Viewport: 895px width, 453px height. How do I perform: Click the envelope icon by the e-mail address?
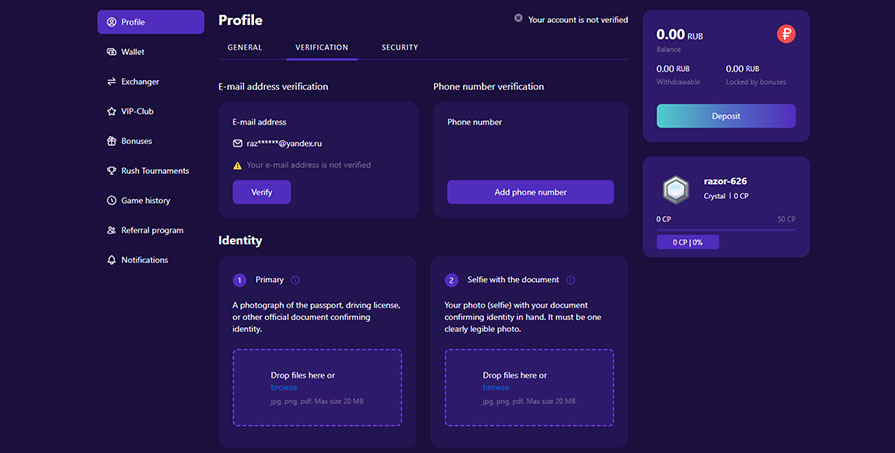238,143
